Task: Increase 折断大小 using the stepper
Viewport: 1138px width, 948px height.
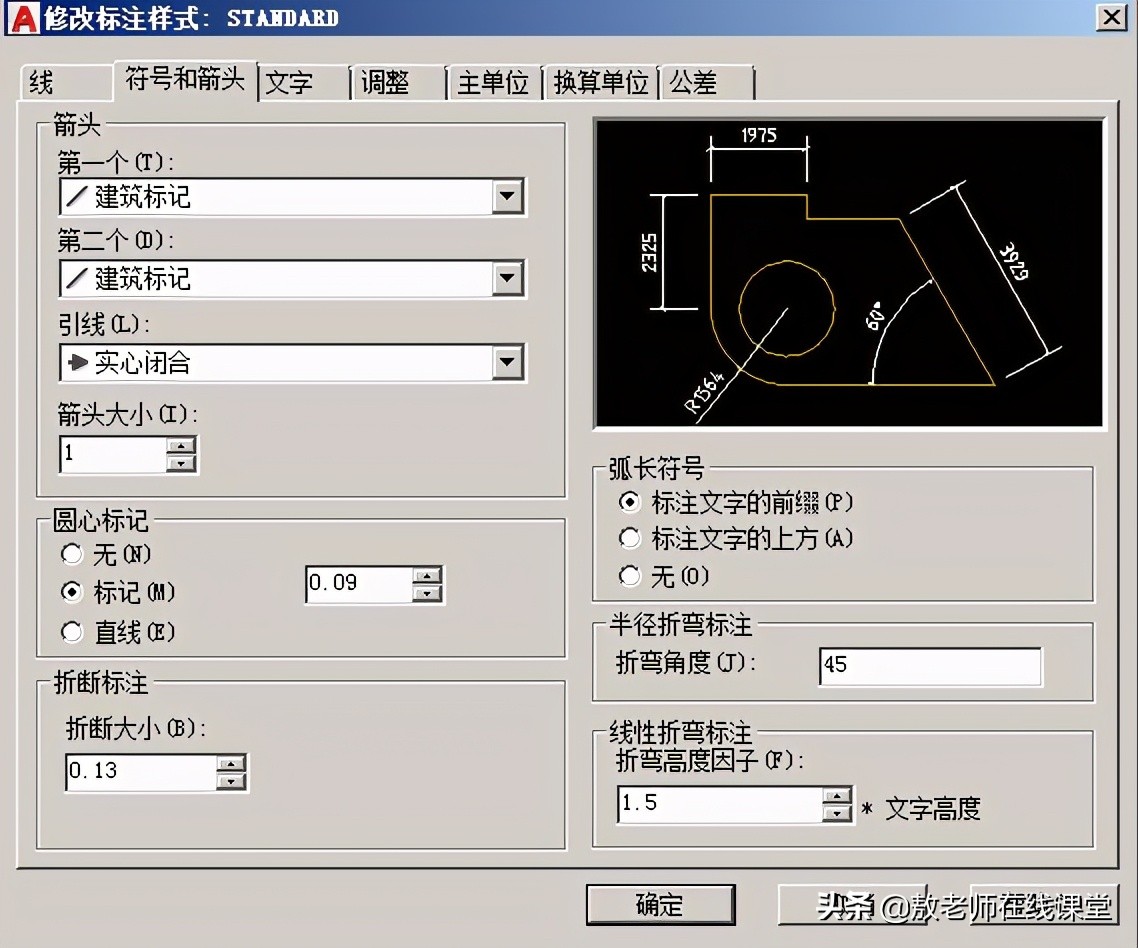Action: pyautogui.click(x=232, y=765)
